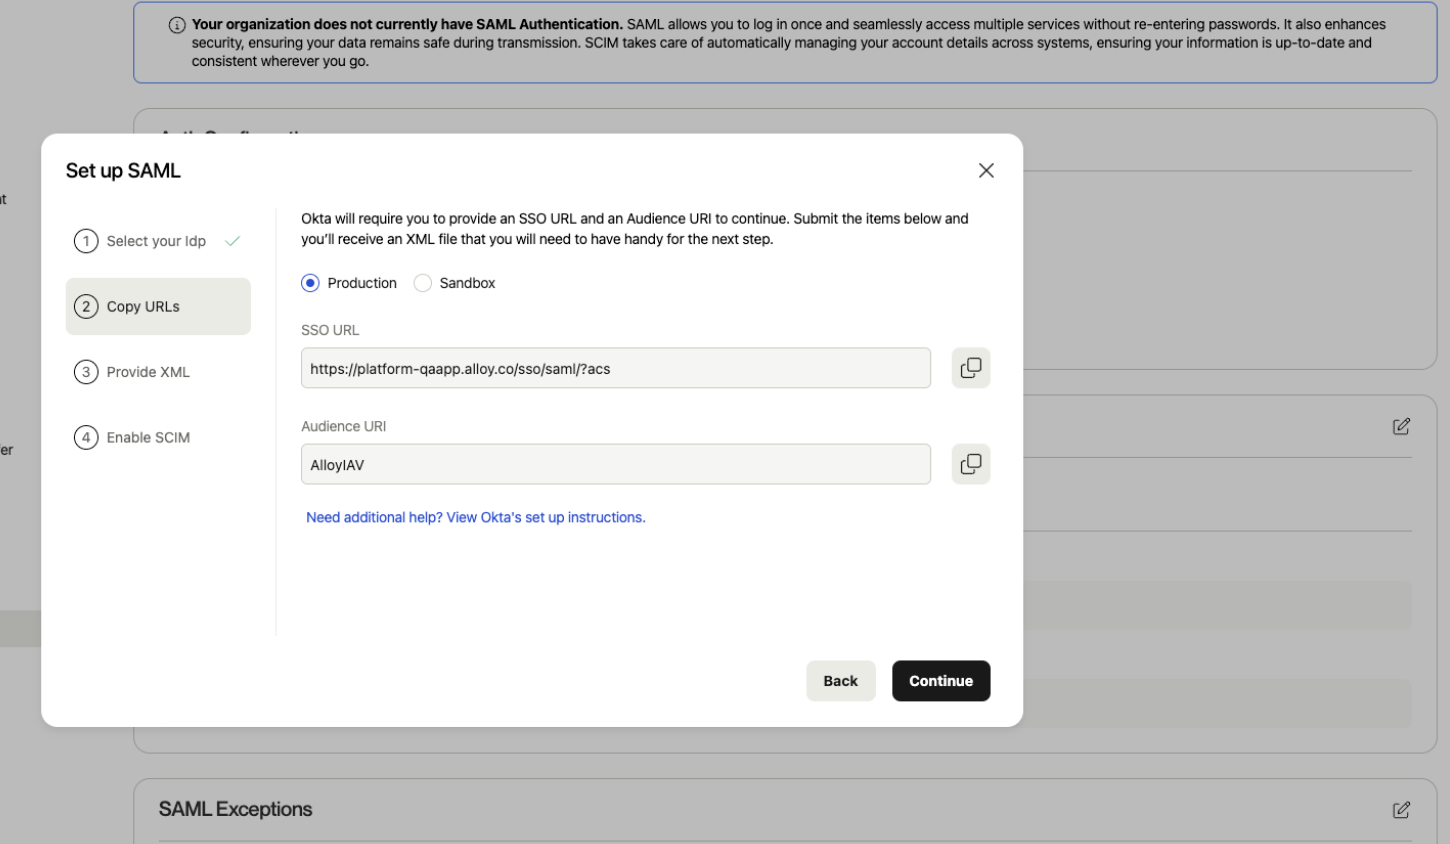This screenshot has height=844, width=1450.
Task: Copy the Audience URI to clipboard
Action: (970, 464)
